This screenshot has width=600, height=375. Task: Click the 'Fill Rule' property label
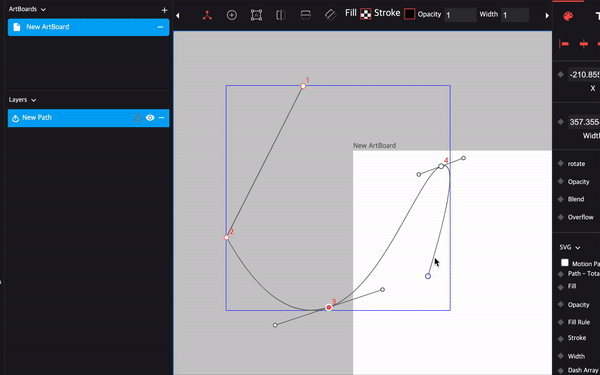click(579, 322)
